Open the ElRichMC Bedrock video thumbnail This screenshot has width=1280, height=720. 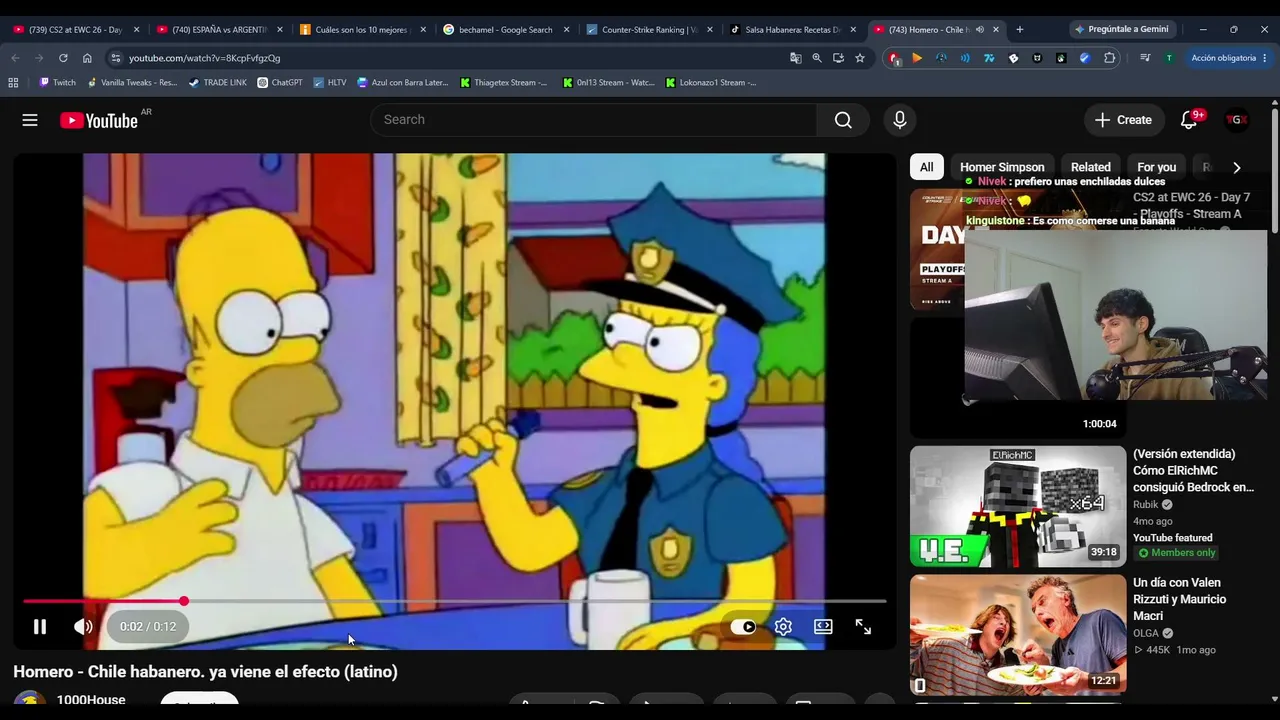[x=1018, y=506]
